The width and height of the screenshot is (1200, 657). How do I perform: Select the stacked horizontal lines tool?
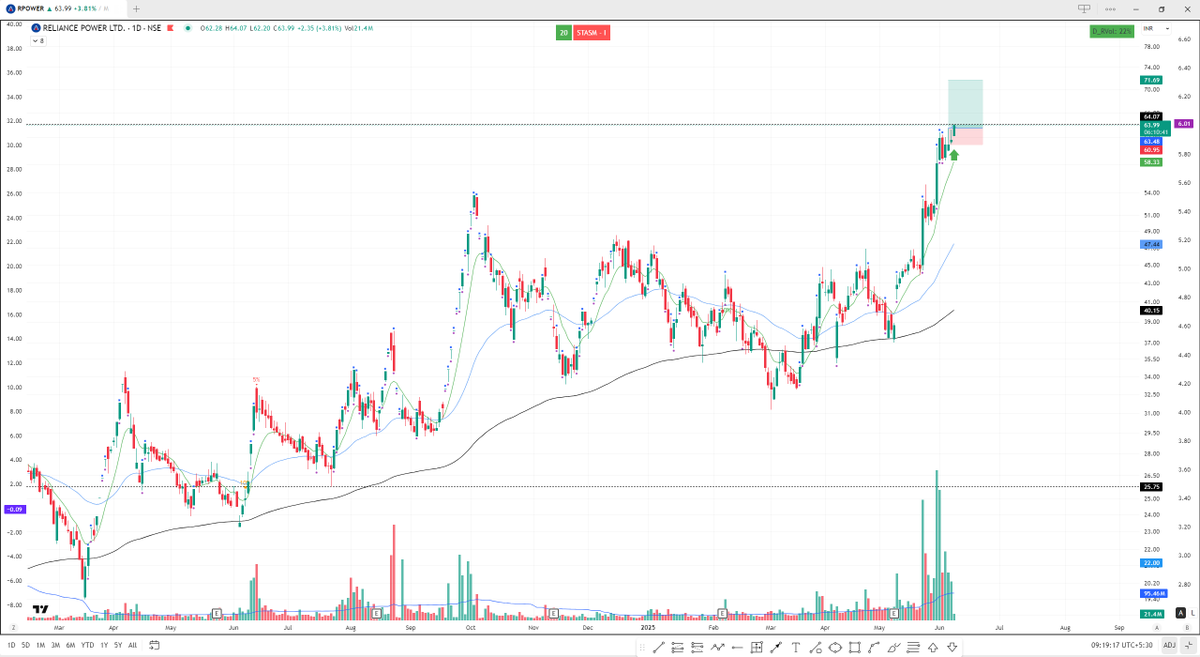tap(913, 647)
